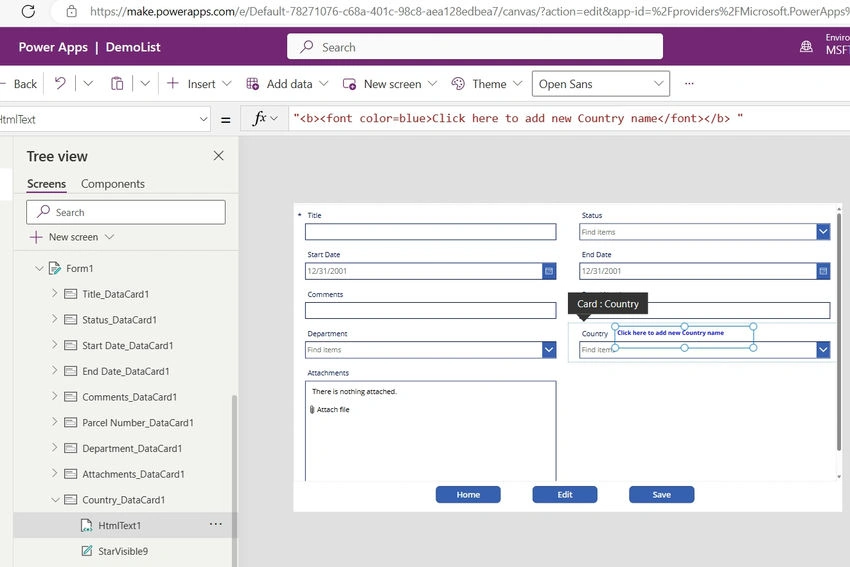
Task: Open End Date calendar picker icon
Action: [x=823, y=271]
